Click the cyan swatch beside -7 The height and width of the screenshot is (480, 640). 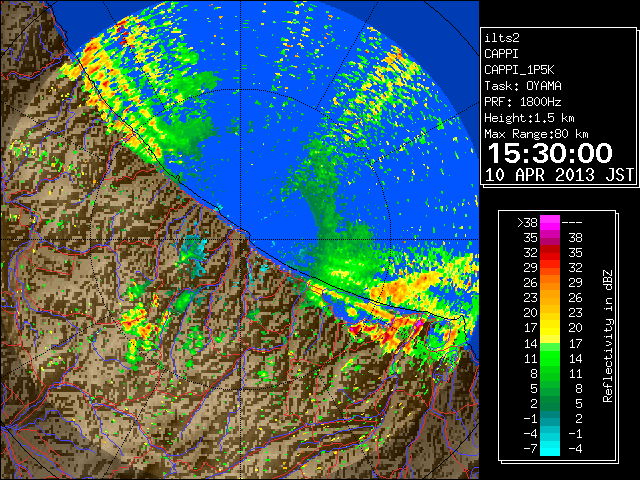tap(550, 448)
